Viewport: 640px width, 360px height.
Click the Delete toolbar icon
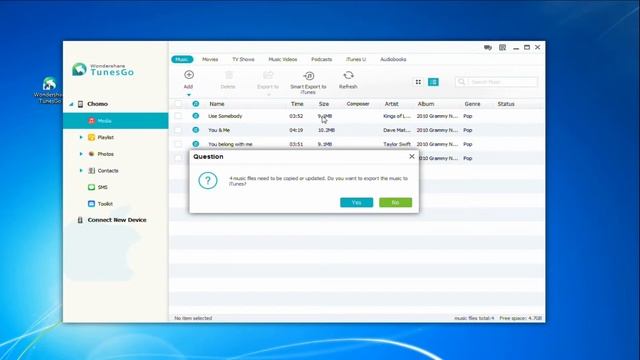point(229,75)
